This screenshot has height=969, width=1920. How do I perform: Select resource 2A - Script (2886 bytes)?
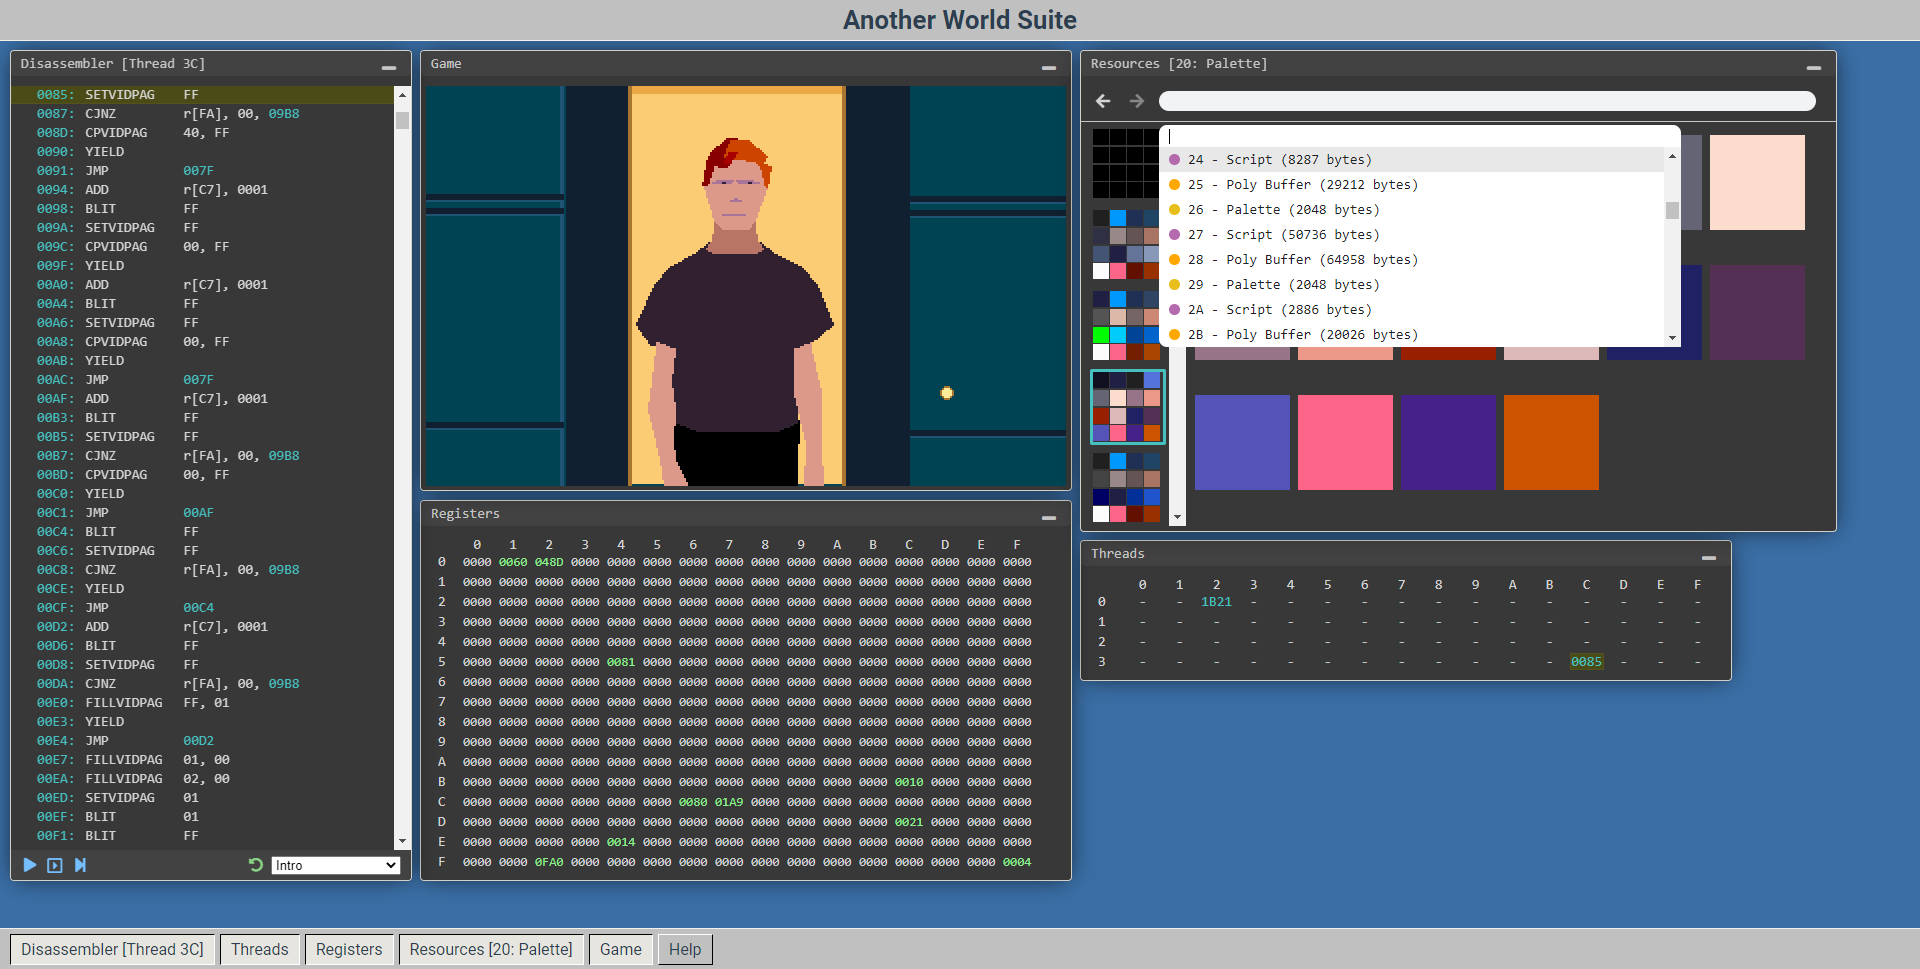pos(1412,310)
